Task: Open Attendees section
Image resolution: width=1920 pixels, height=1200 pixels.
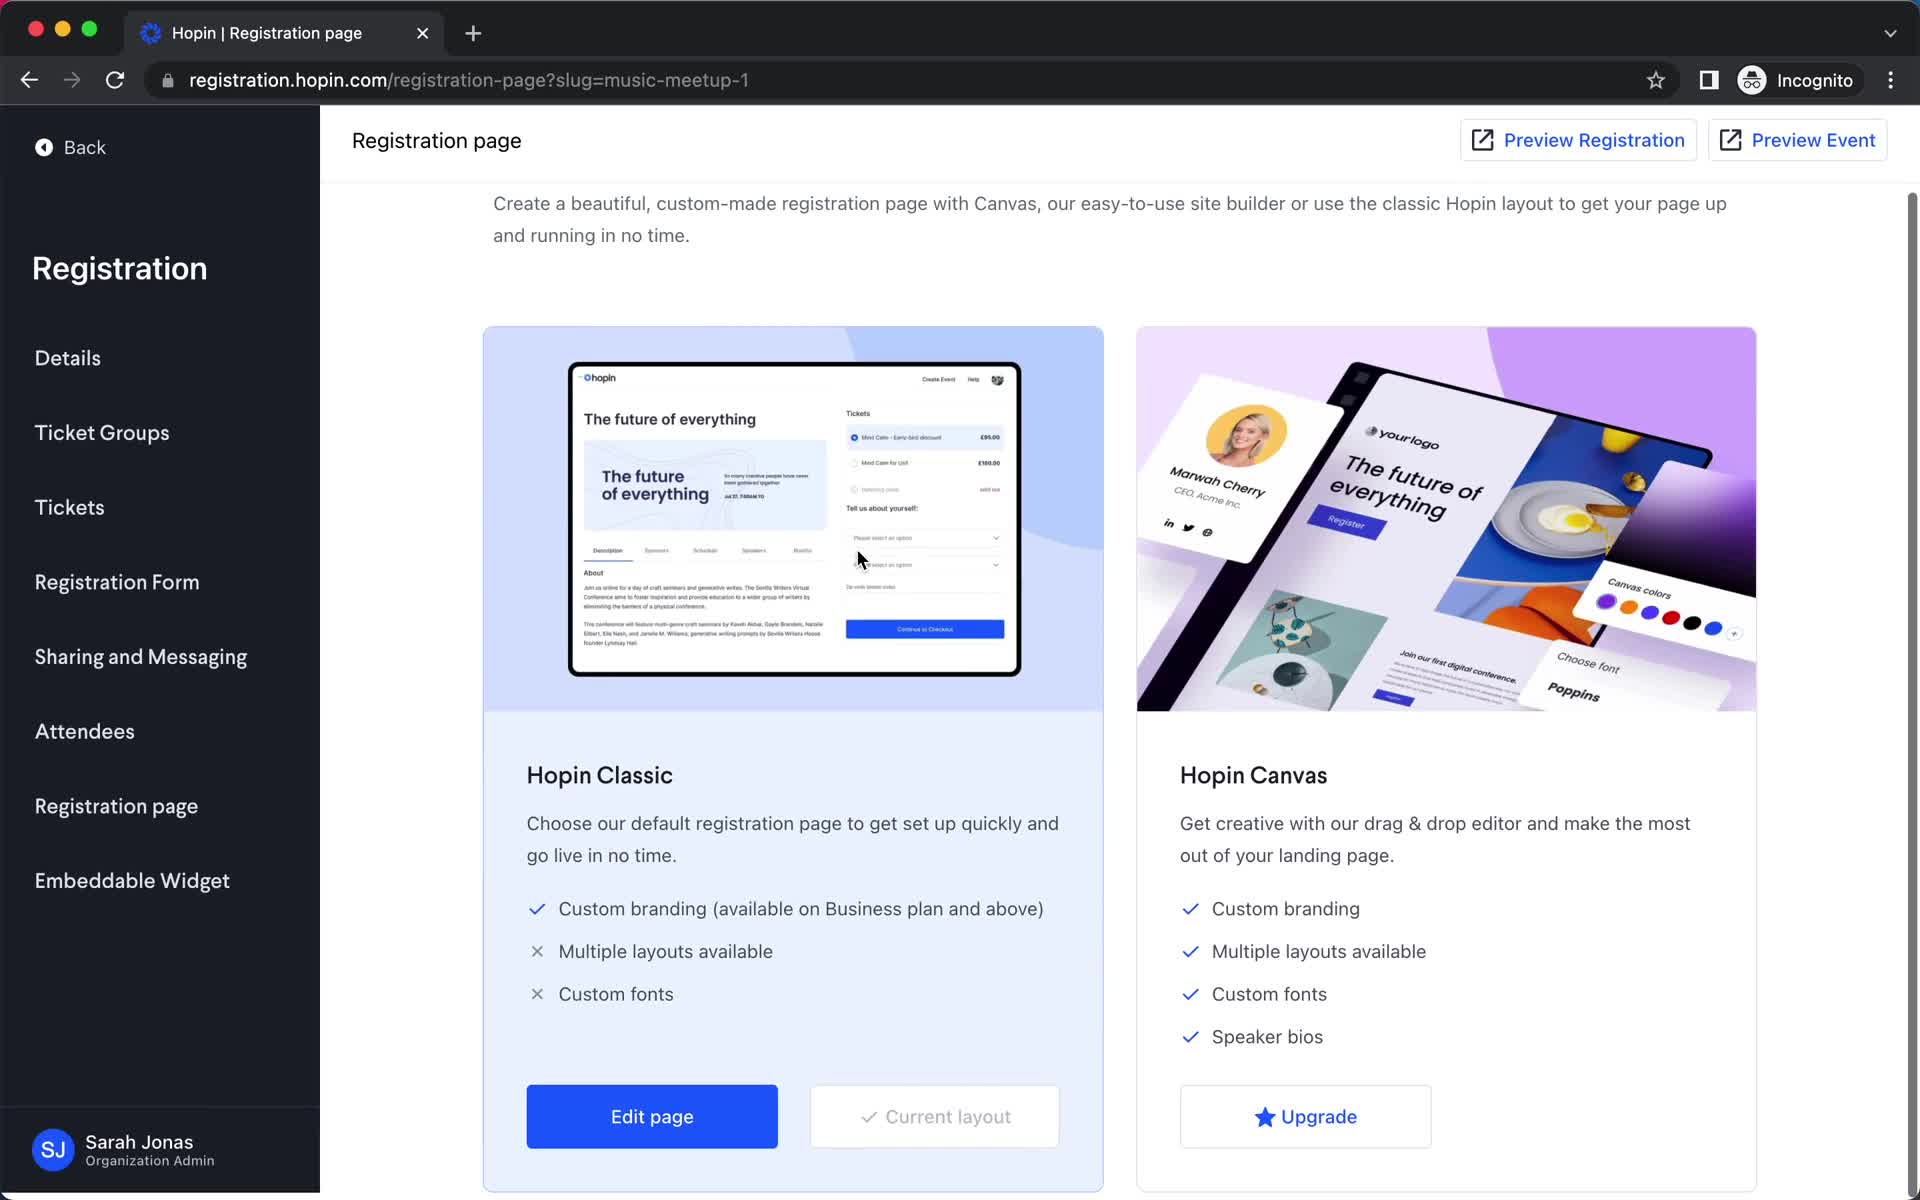Action: coord(85,731)
